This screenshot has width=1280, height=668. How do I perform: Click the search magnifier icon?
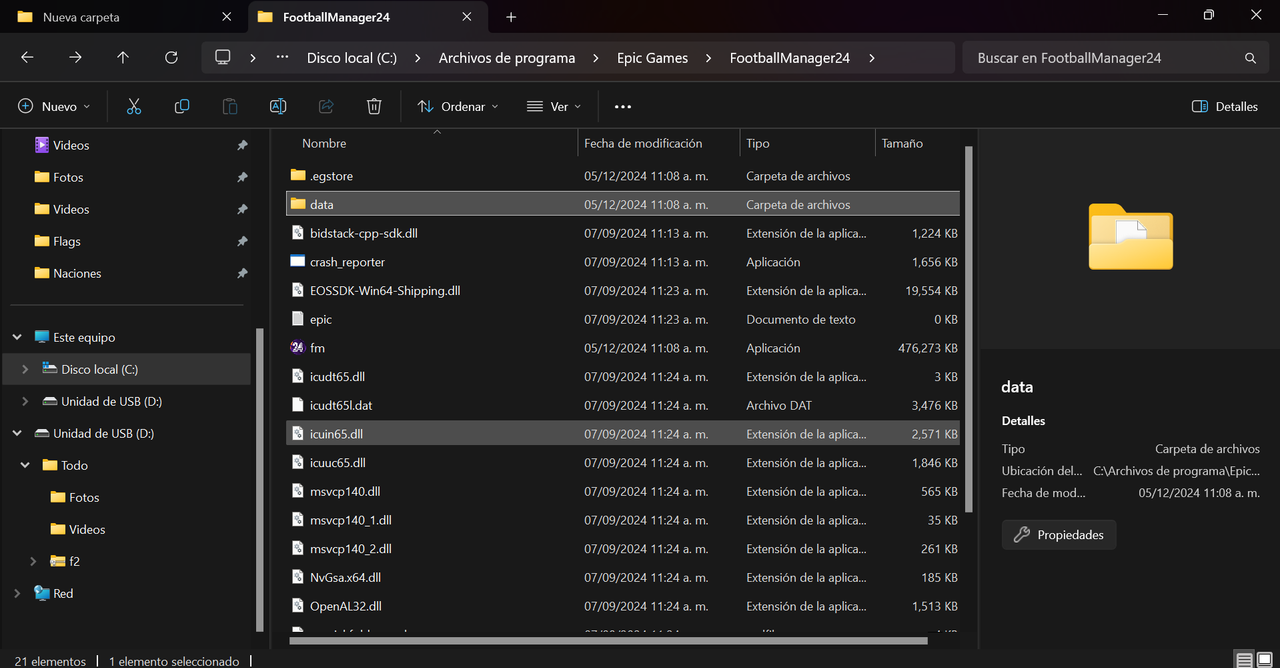tap(1250, 58)
